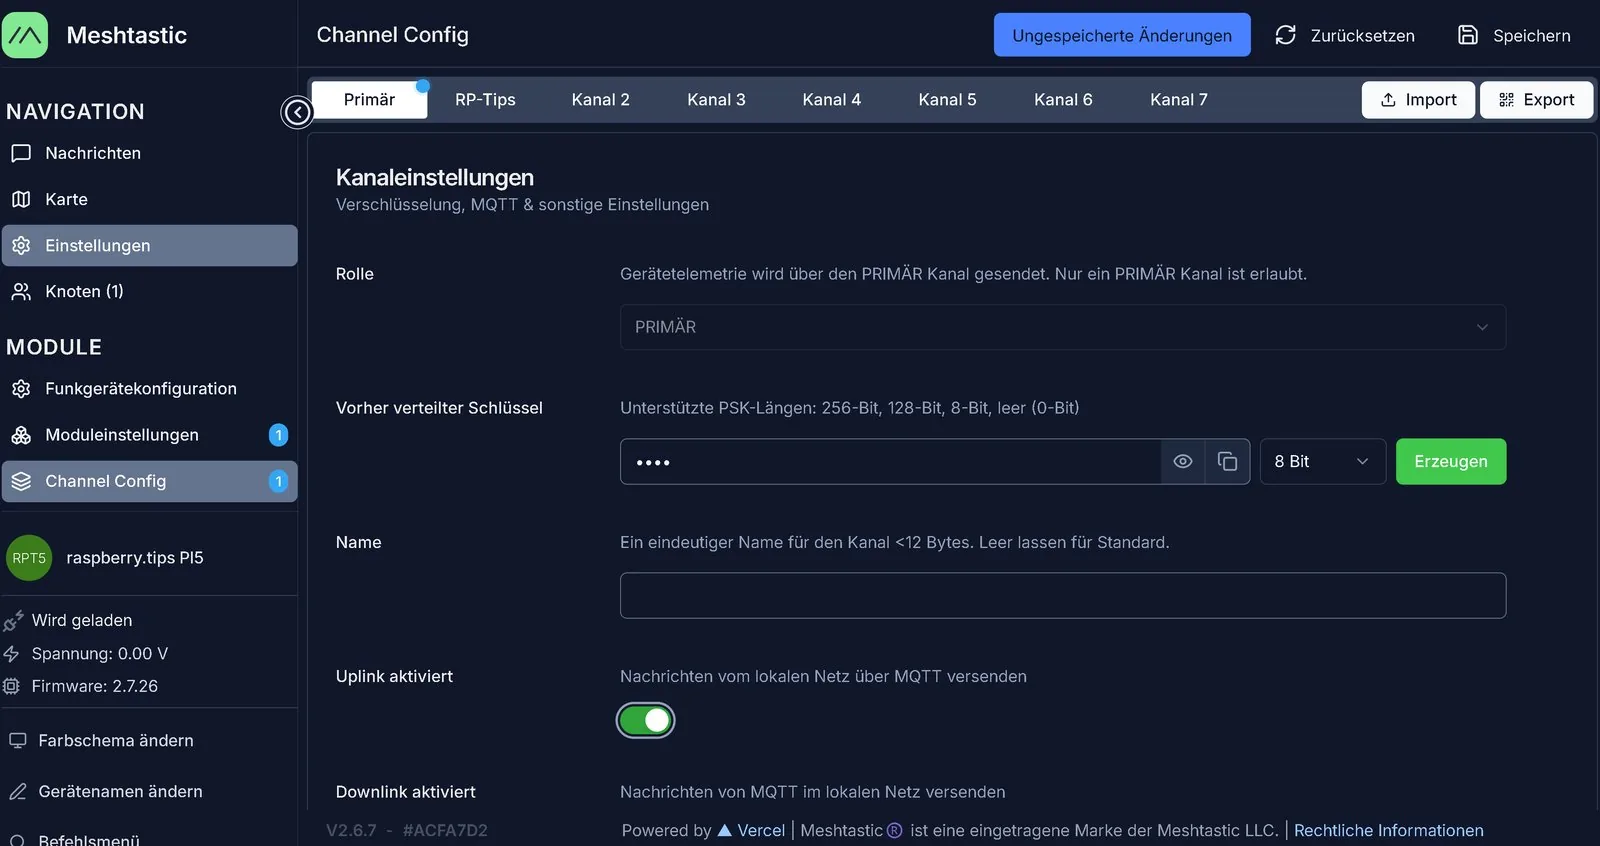Viewport: 1600px width, 846px height.
Task: Open the 8 Bit key length dropdown
Action: (x=1322, y=461)
